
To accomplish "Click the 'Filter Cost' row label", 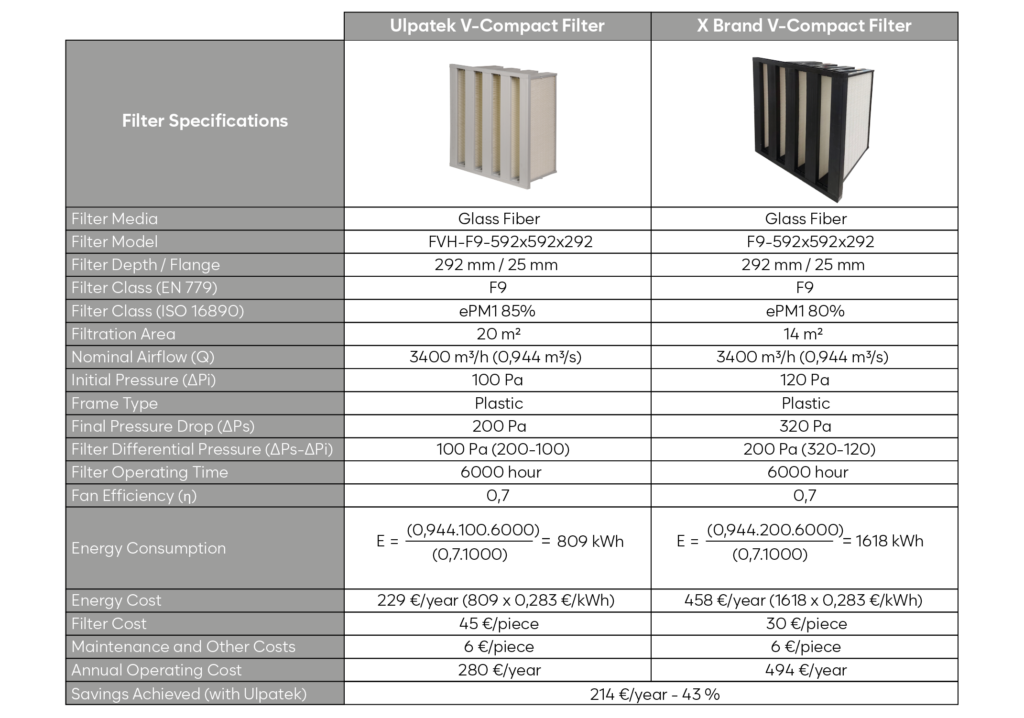I will click(108, 624).
